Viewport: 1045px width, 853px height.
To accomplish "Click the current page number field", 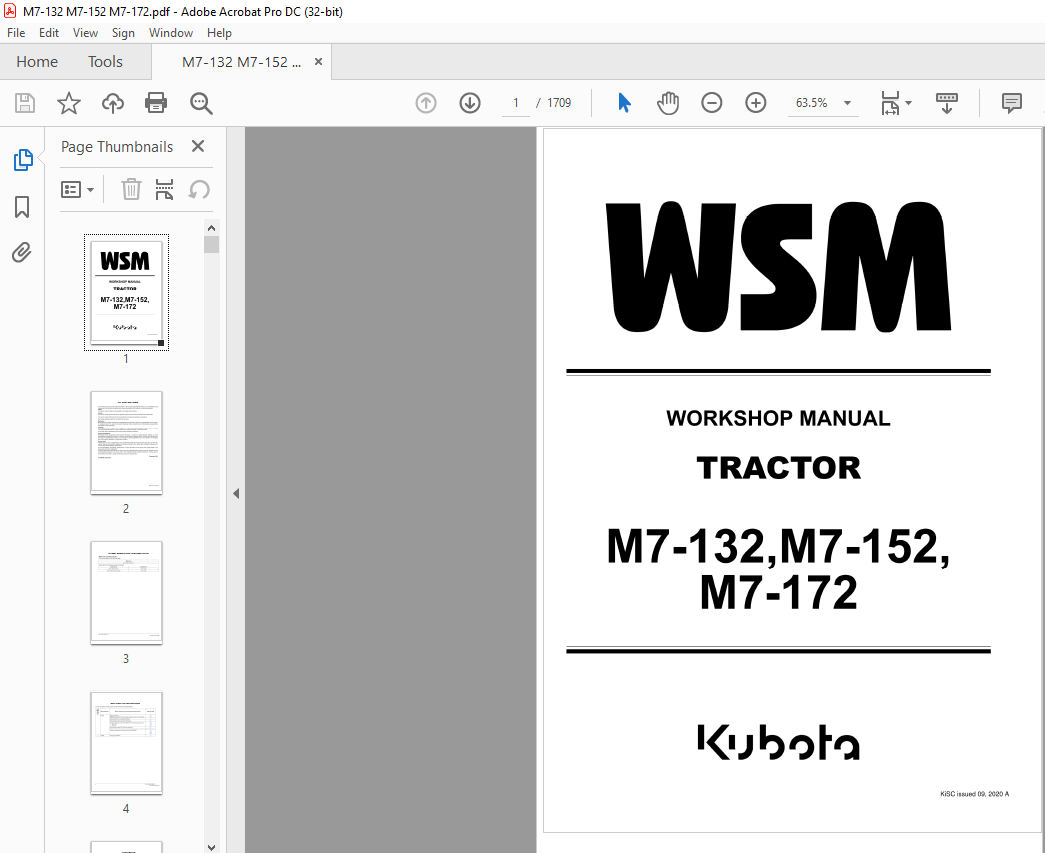I will click(516, 103).
